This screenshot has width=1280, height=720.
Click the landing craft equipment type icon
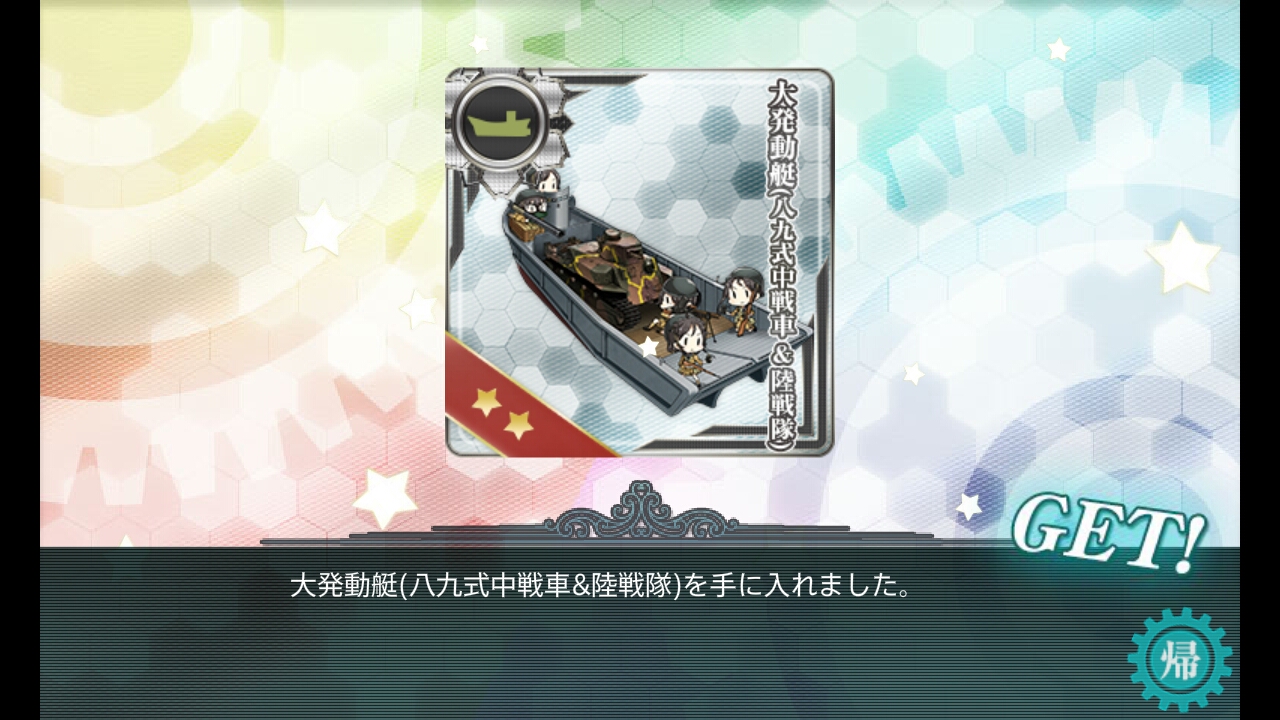(x=499, y=124)
